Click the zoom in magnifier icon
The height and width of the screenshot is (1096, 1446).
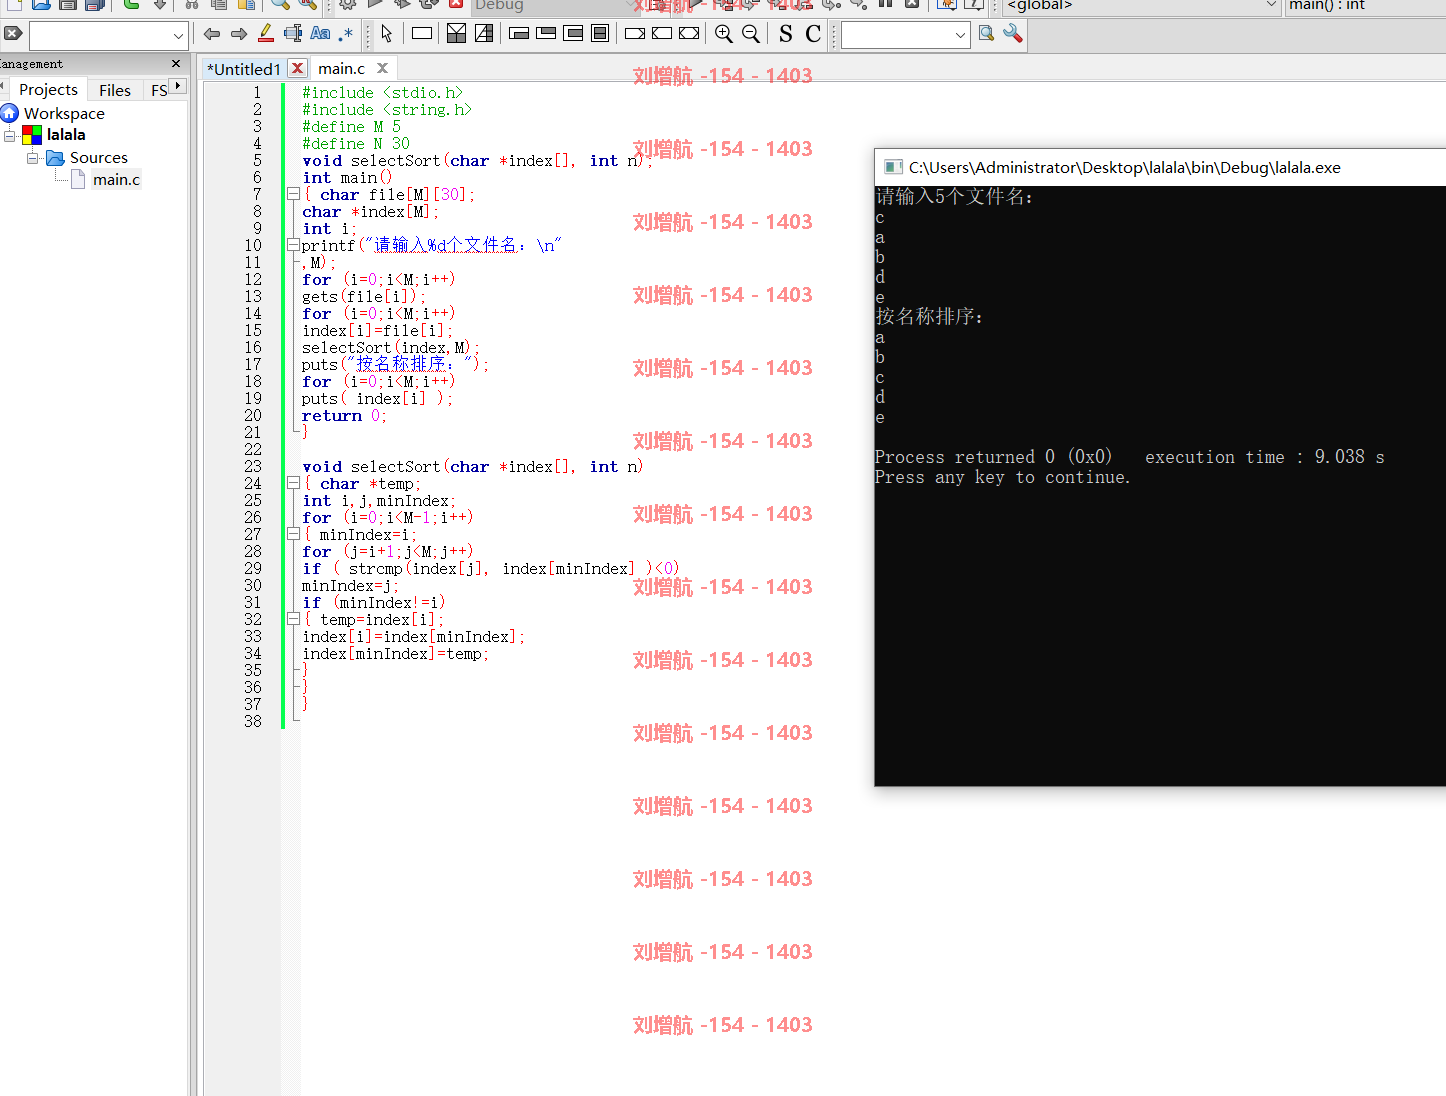pyautogui.click(x=724, y=34)
